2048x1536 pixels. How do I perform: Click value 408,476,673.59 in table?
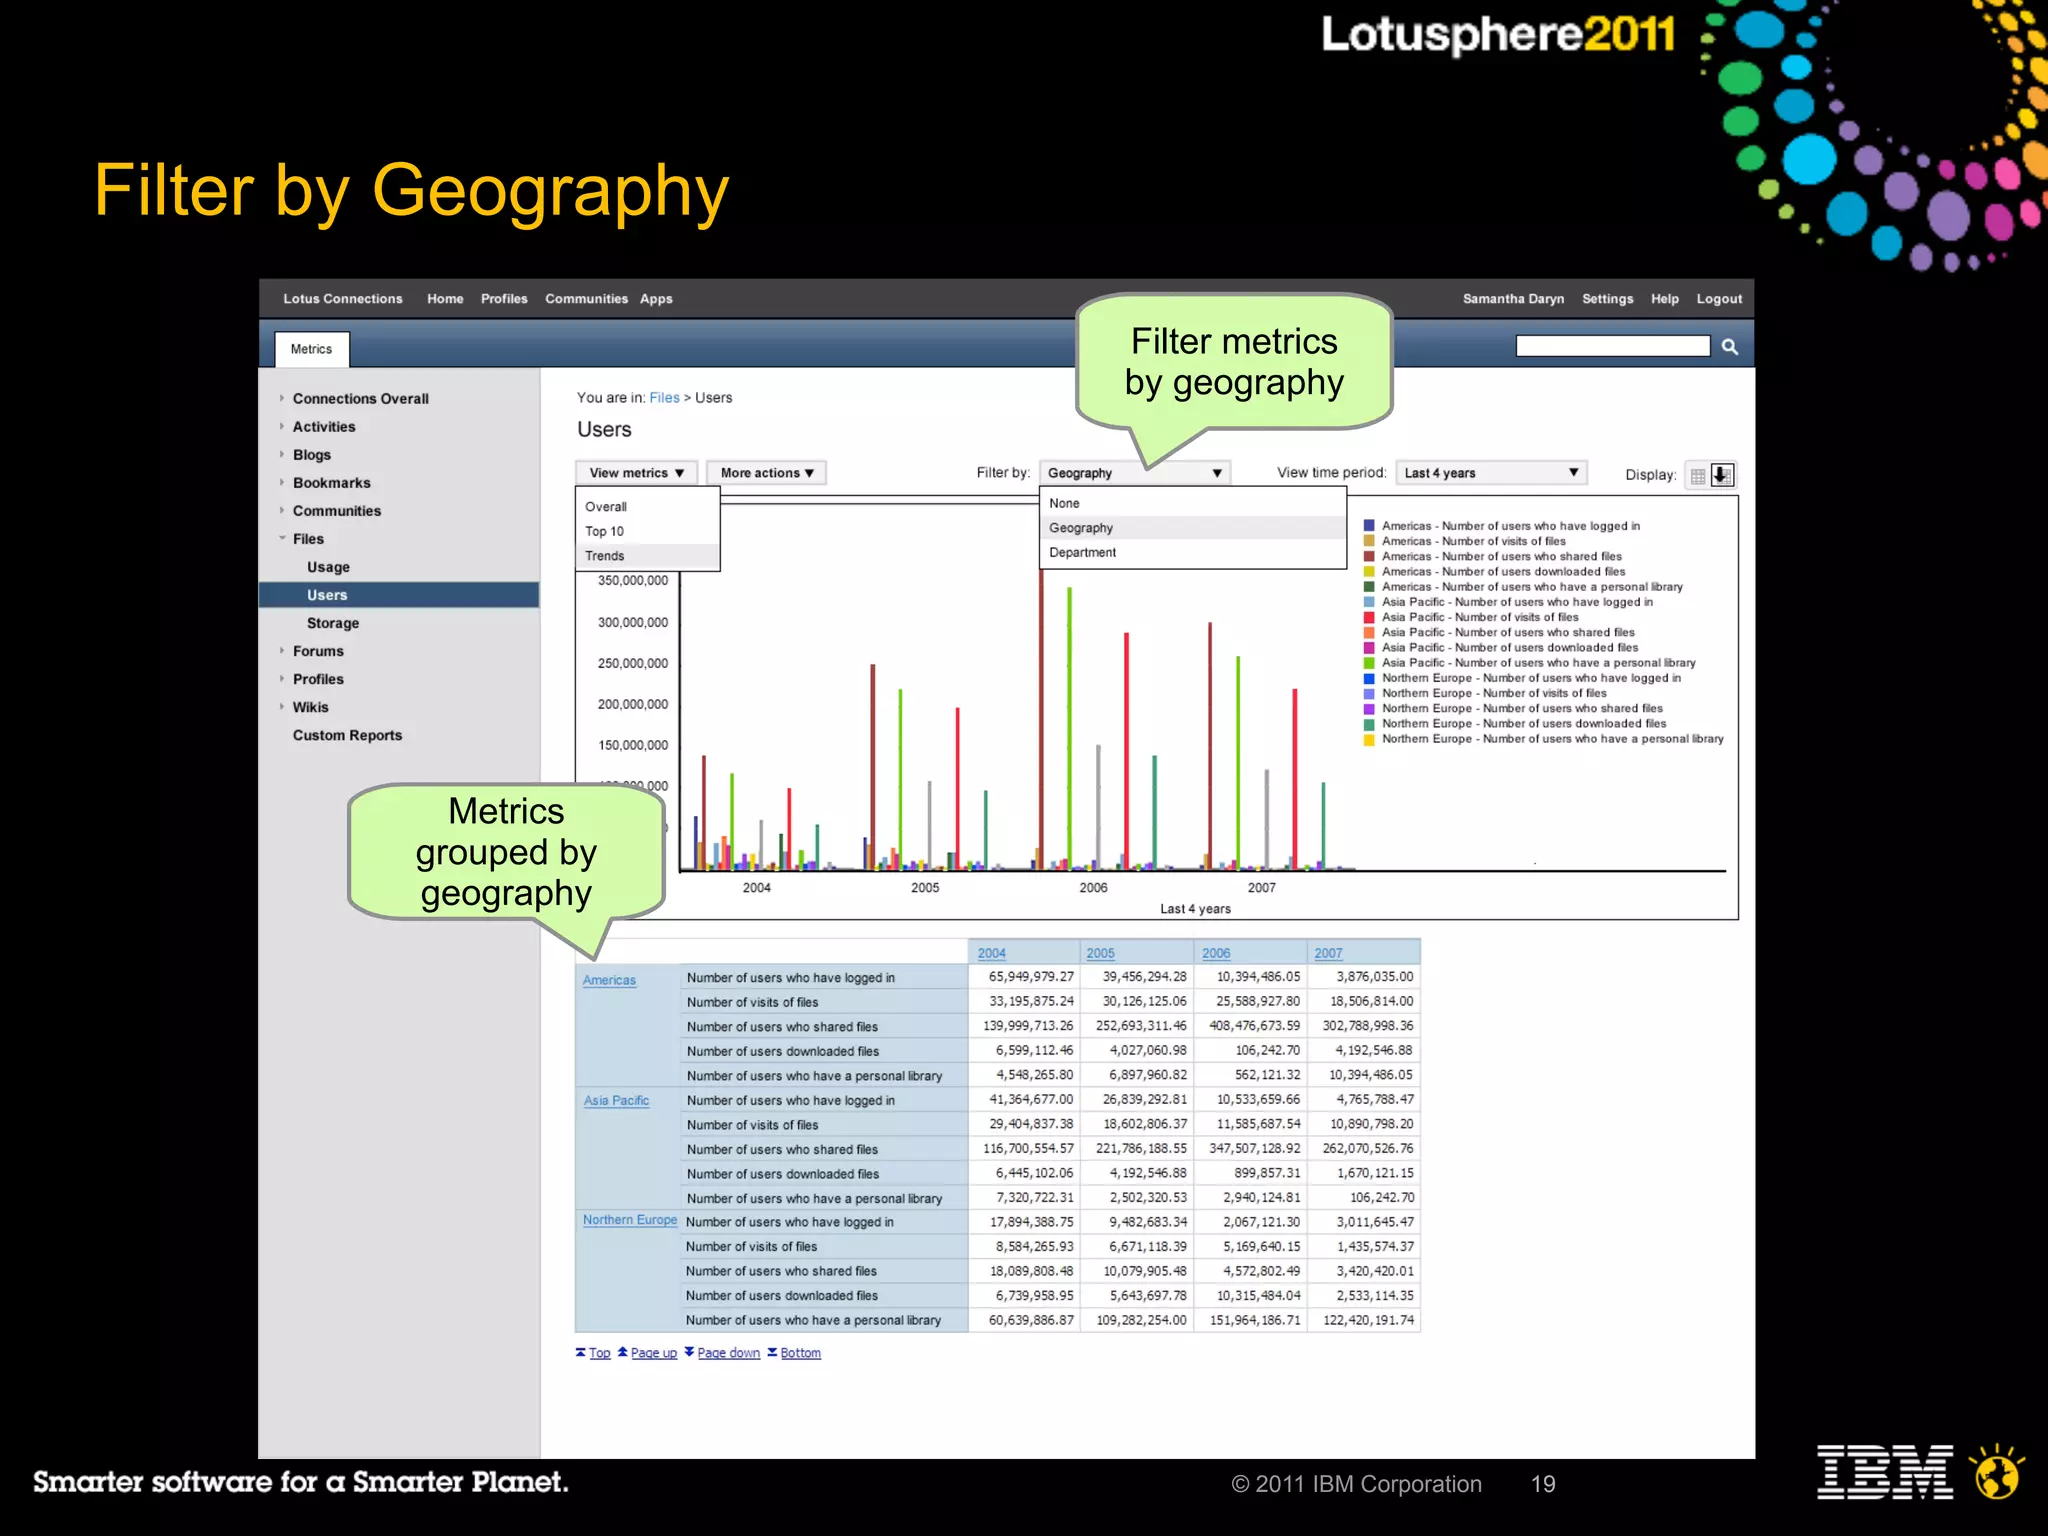click(x=1255, y=1026)
